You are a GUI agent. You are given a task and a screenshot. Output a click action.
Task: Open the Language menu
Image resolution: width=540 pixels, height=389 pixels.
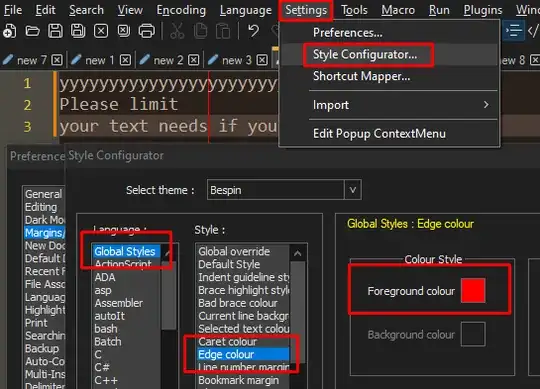pyautogui.click(x=246, y=10)
